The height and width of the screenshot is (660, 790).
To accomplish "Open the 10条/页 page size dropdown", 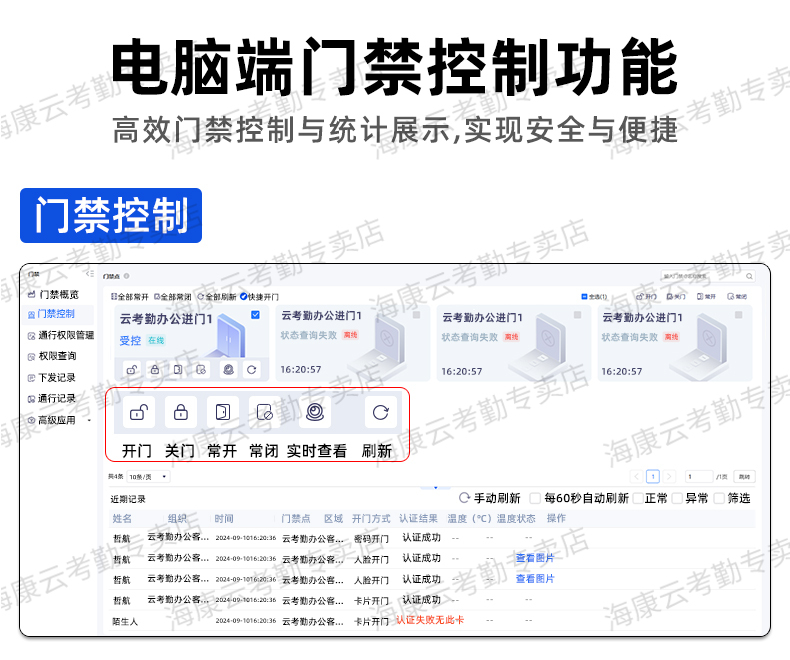I will [x=149, y=477].
